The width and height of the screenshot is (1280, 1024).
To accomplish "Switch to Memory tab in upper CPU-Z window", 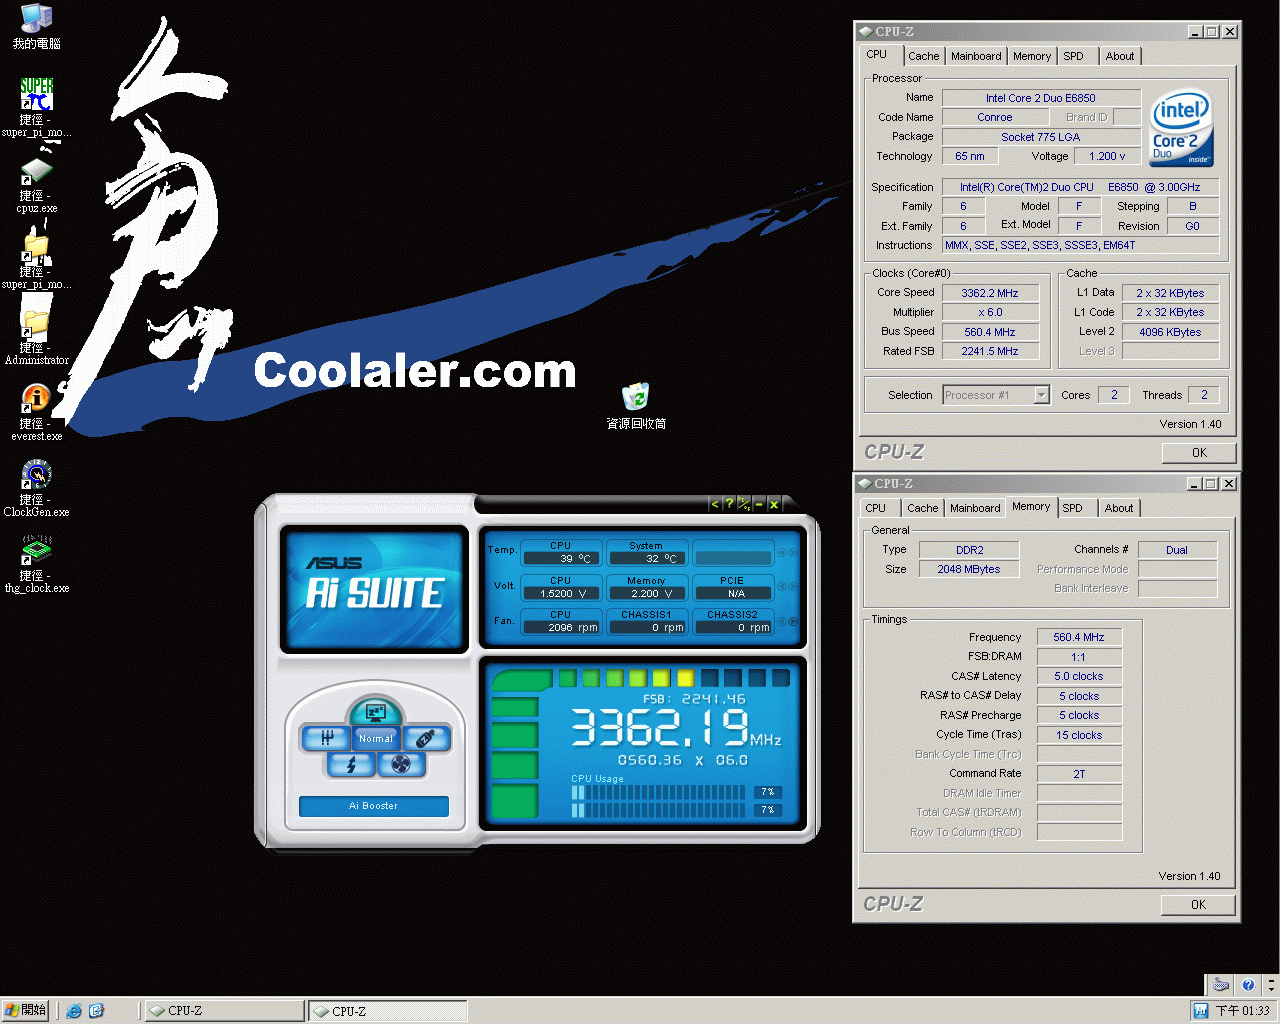I will click(x=1032, y=56).
